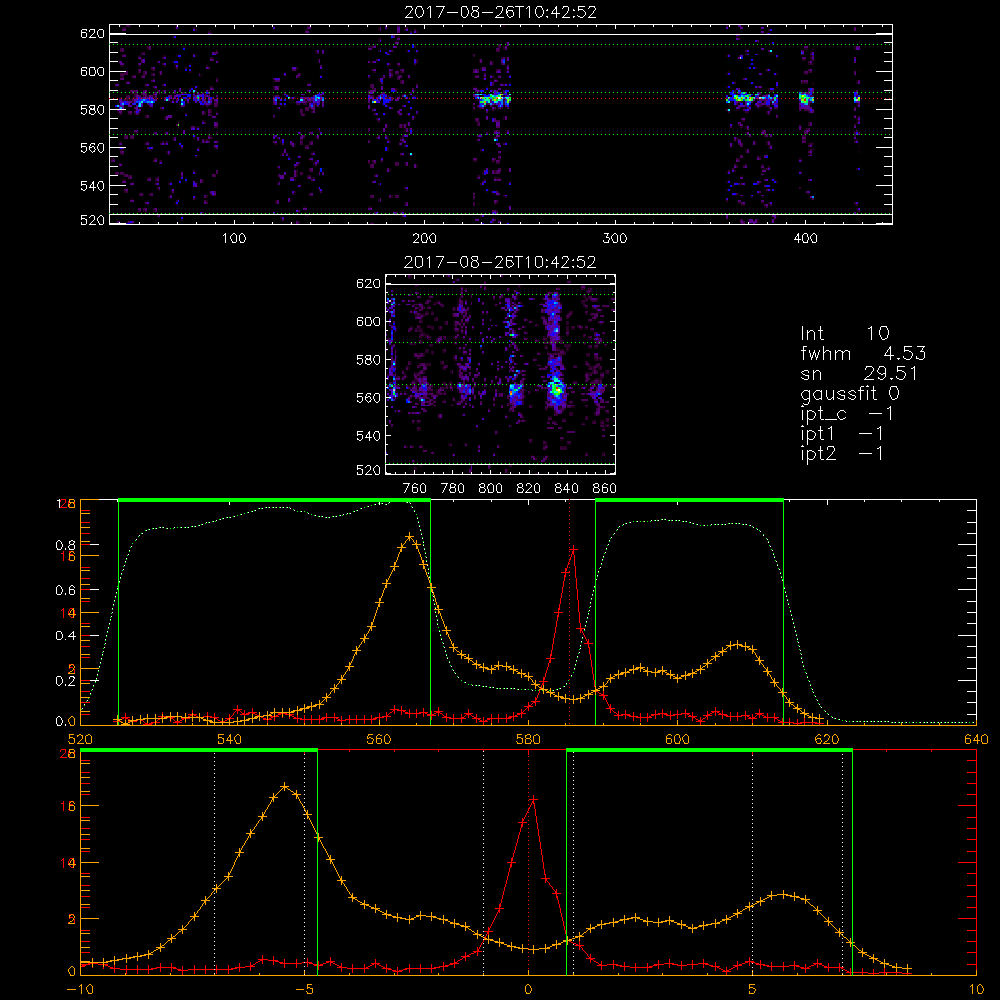This screenshot has height=1000, width=1000.
Task: Click the red peak in the upper profile plot
Action: pos(573,548)
